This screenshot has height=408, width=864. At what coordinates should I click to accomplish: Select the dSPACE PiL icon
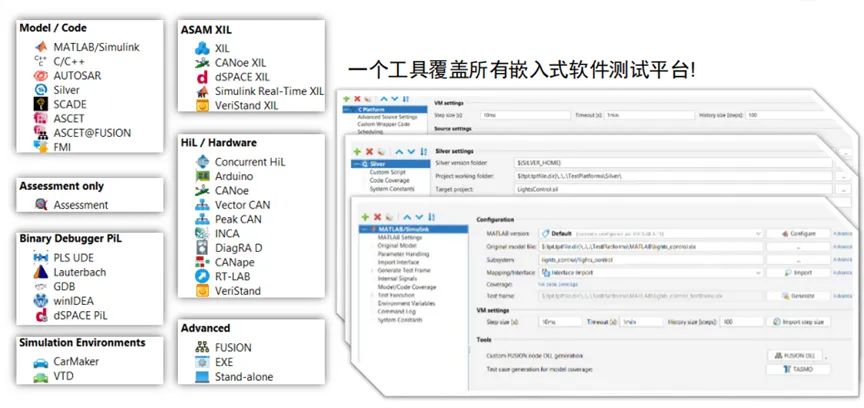point(41,315)
